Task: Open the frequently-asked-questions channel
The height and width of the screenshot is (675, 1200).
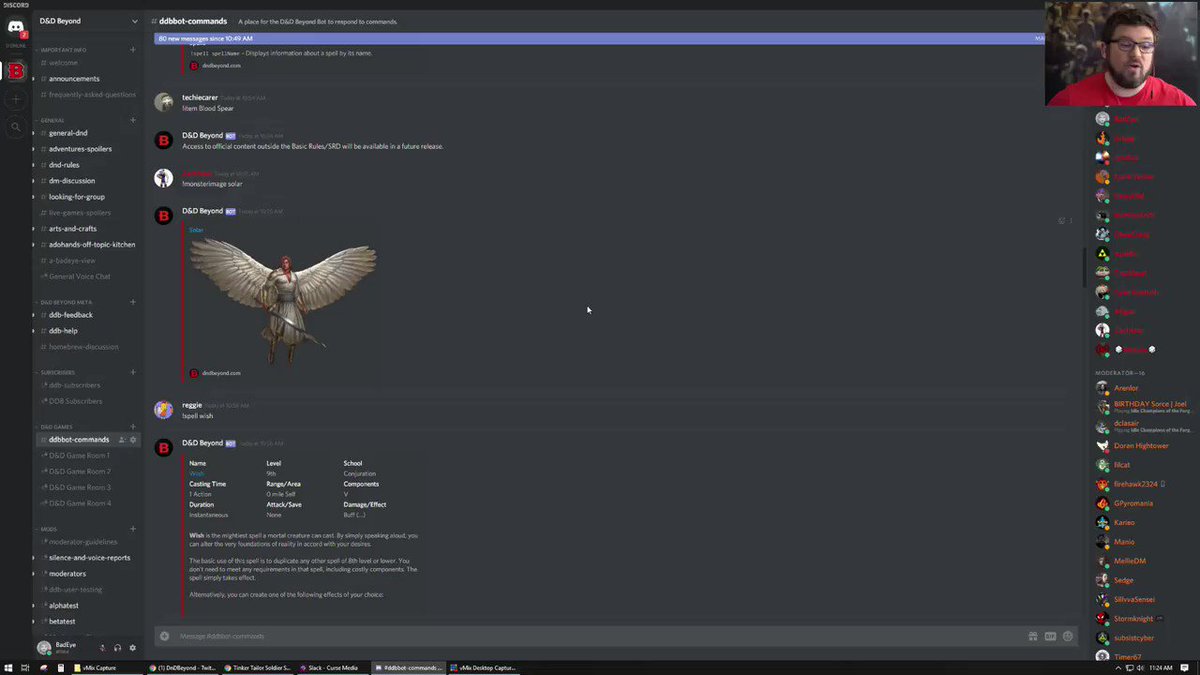Action: tap(88, 95)
